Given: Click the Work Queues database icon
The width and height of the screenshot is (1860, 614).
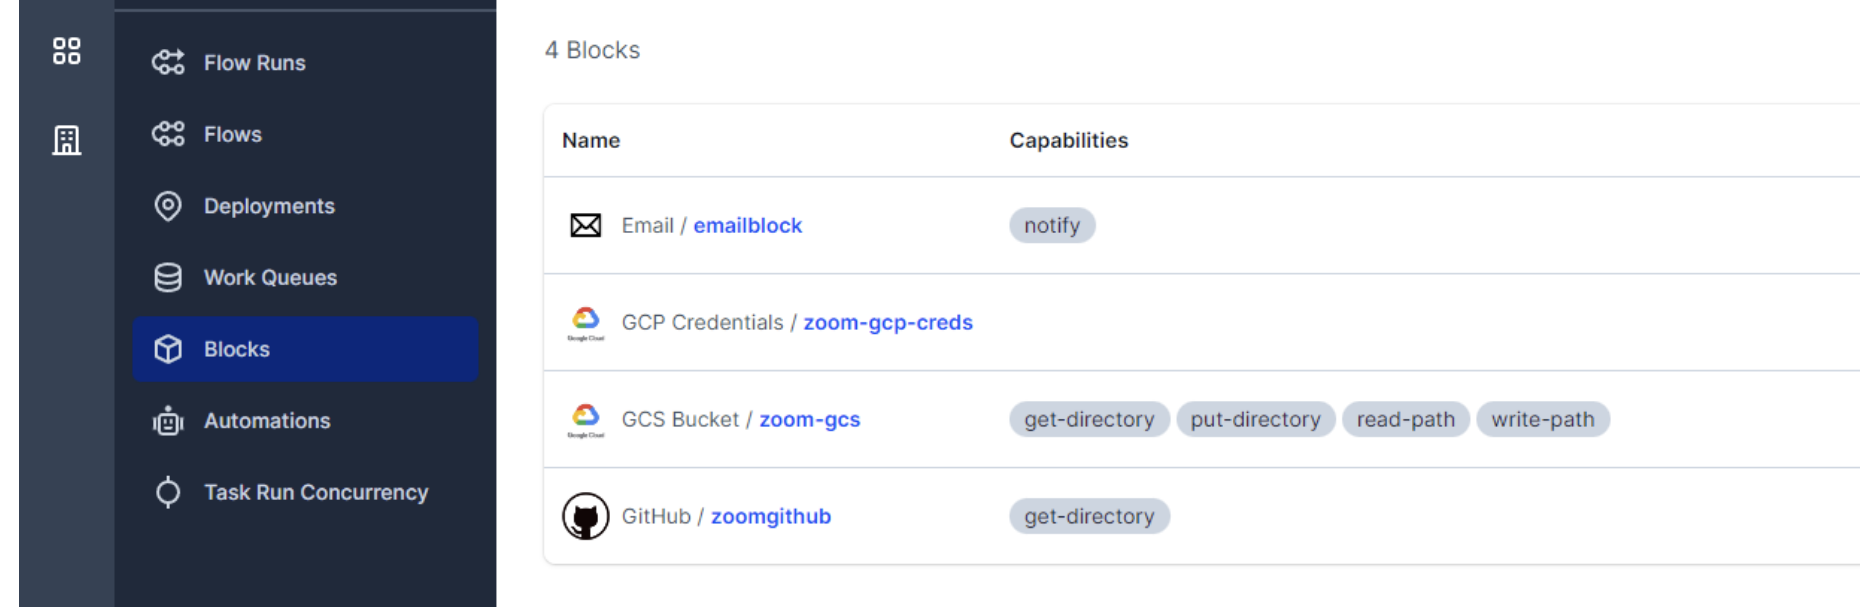Looking at the screenshot, I should pos(168,278).
